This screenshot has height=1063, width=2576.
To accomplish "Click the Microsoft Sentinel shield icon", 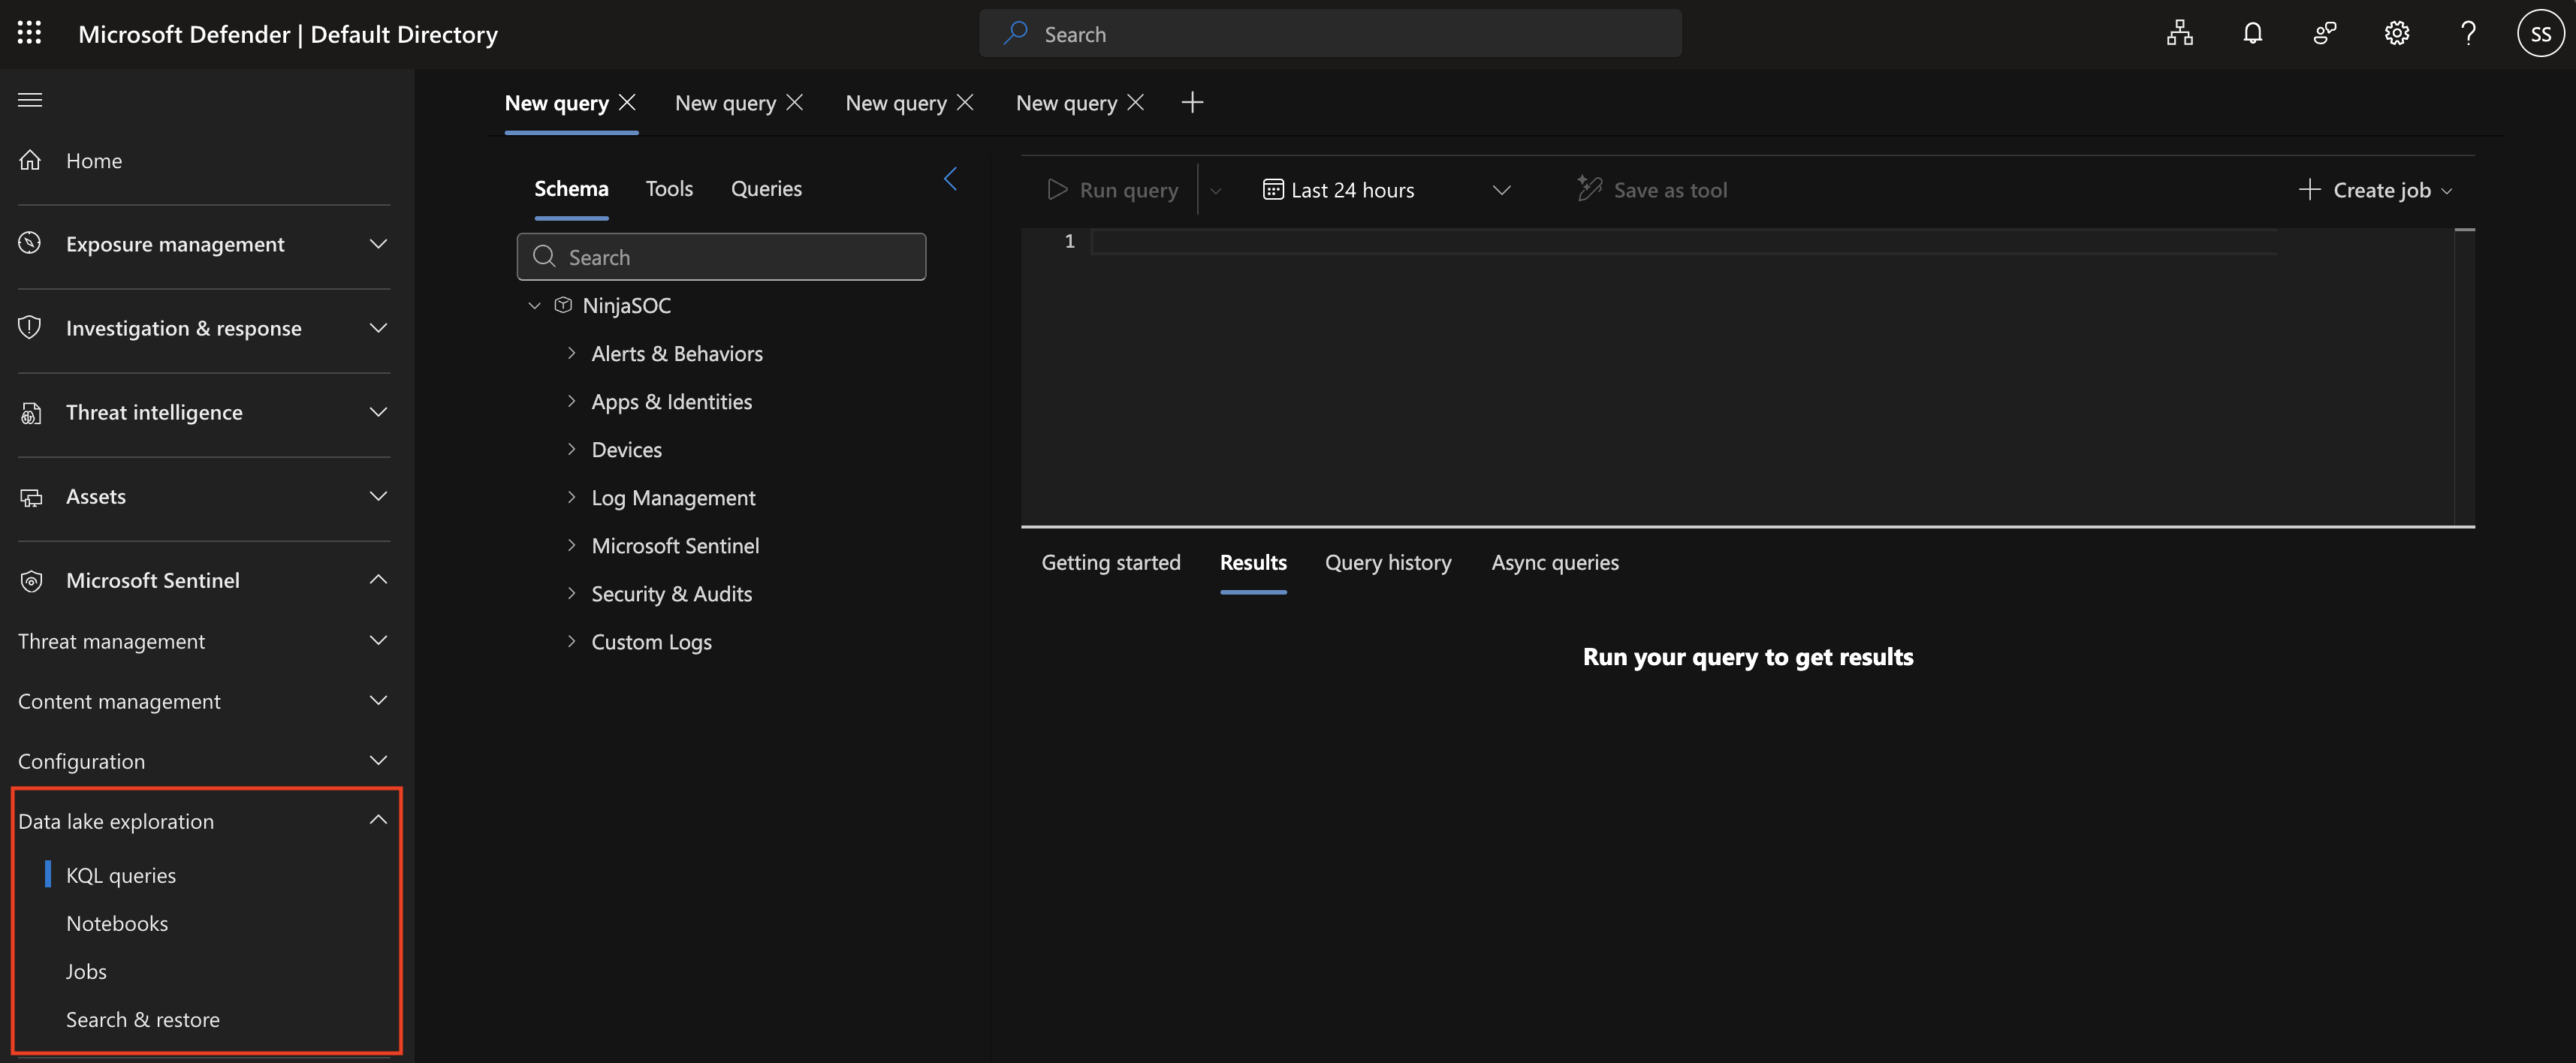I will tap(31, 580).
